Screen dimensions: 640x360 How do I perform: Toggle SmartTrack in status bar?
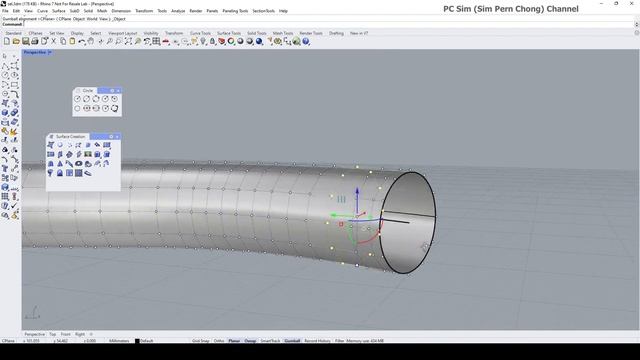click(x=270, y=341)
